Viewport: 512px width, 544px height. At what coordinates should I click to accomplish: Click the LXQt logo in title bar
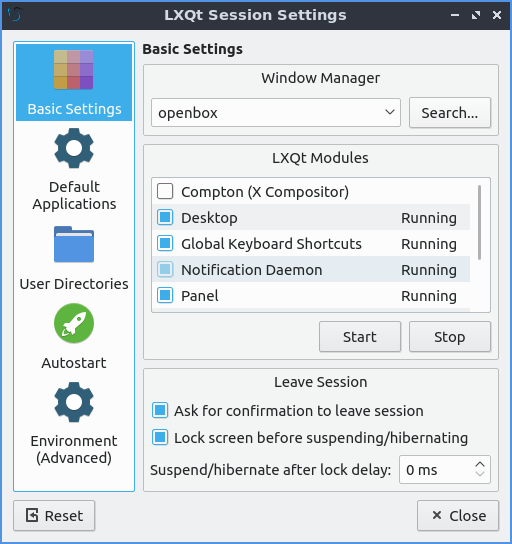[x=15, y=15]
